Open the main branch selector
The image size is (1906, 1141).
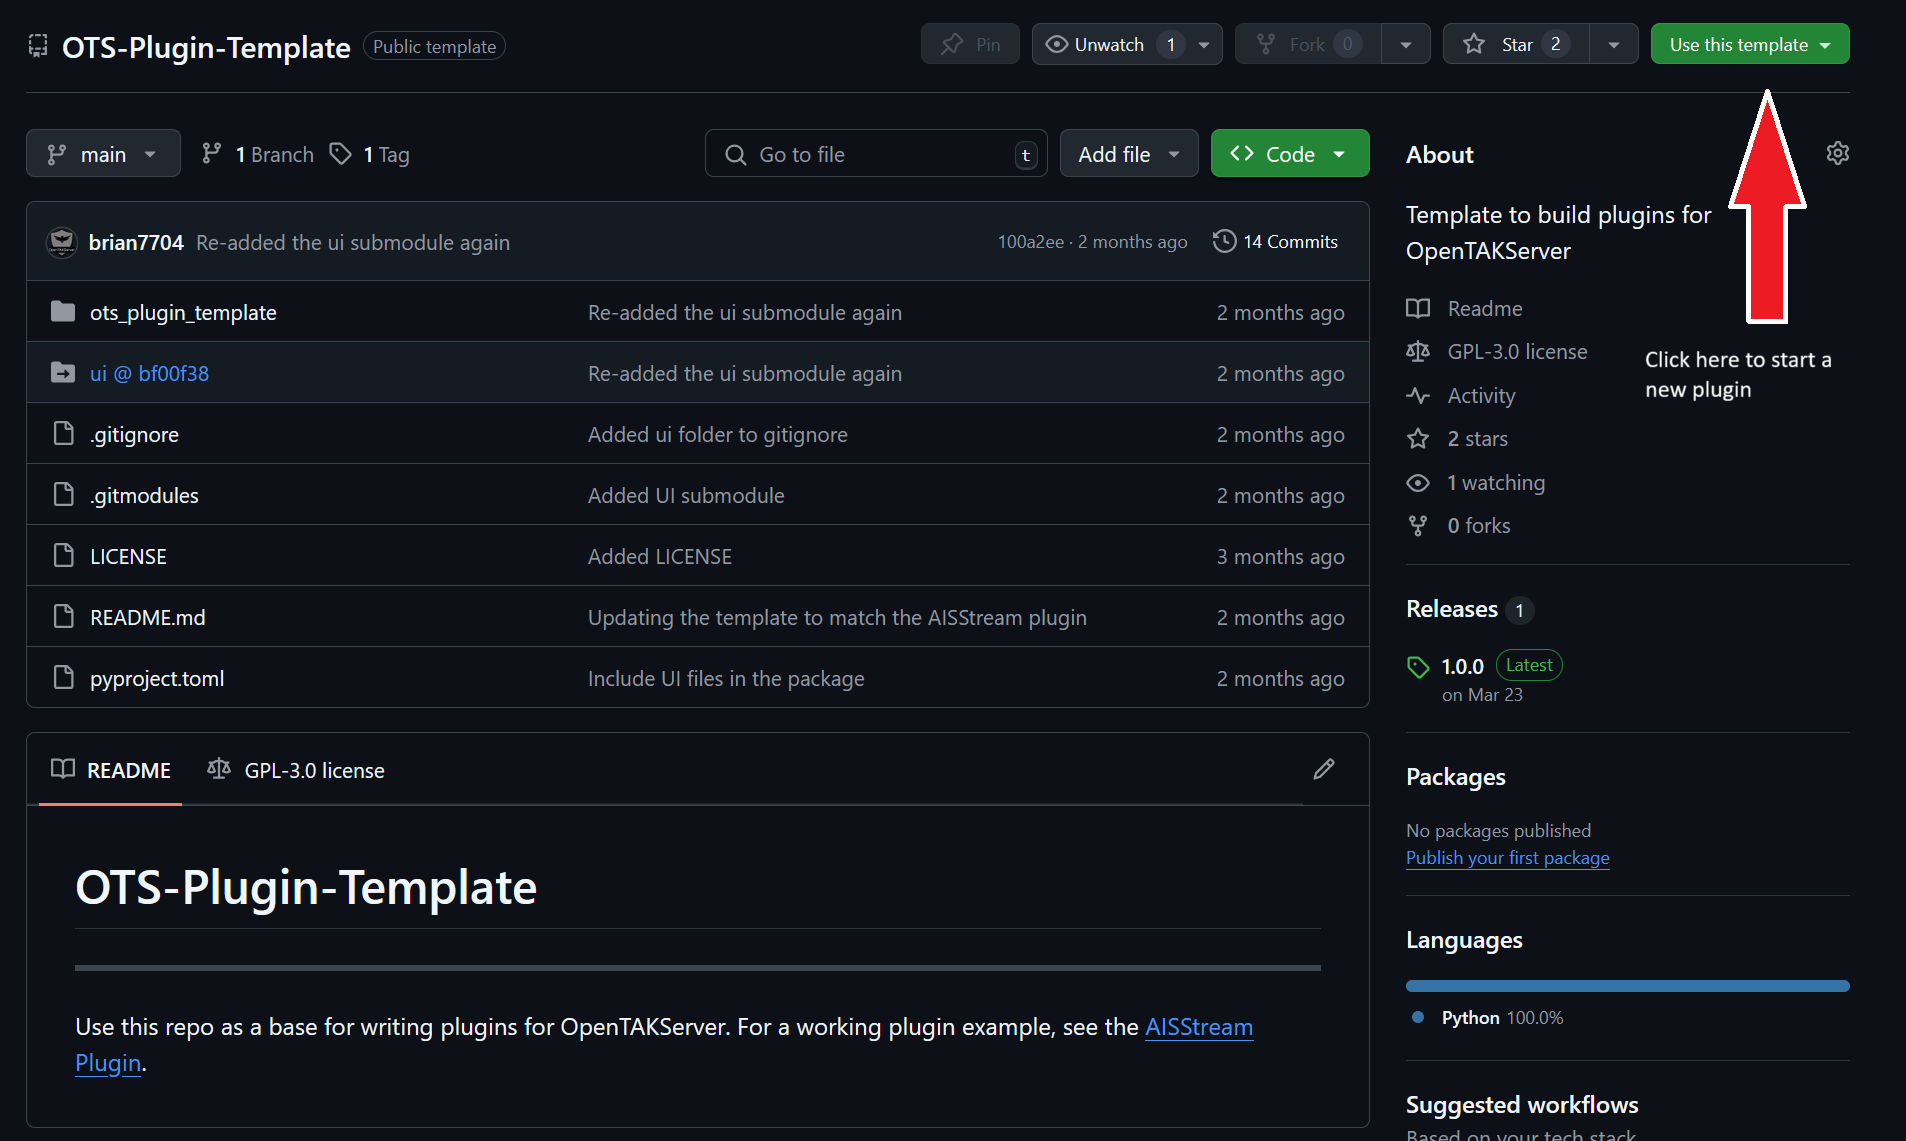[103, 153]
